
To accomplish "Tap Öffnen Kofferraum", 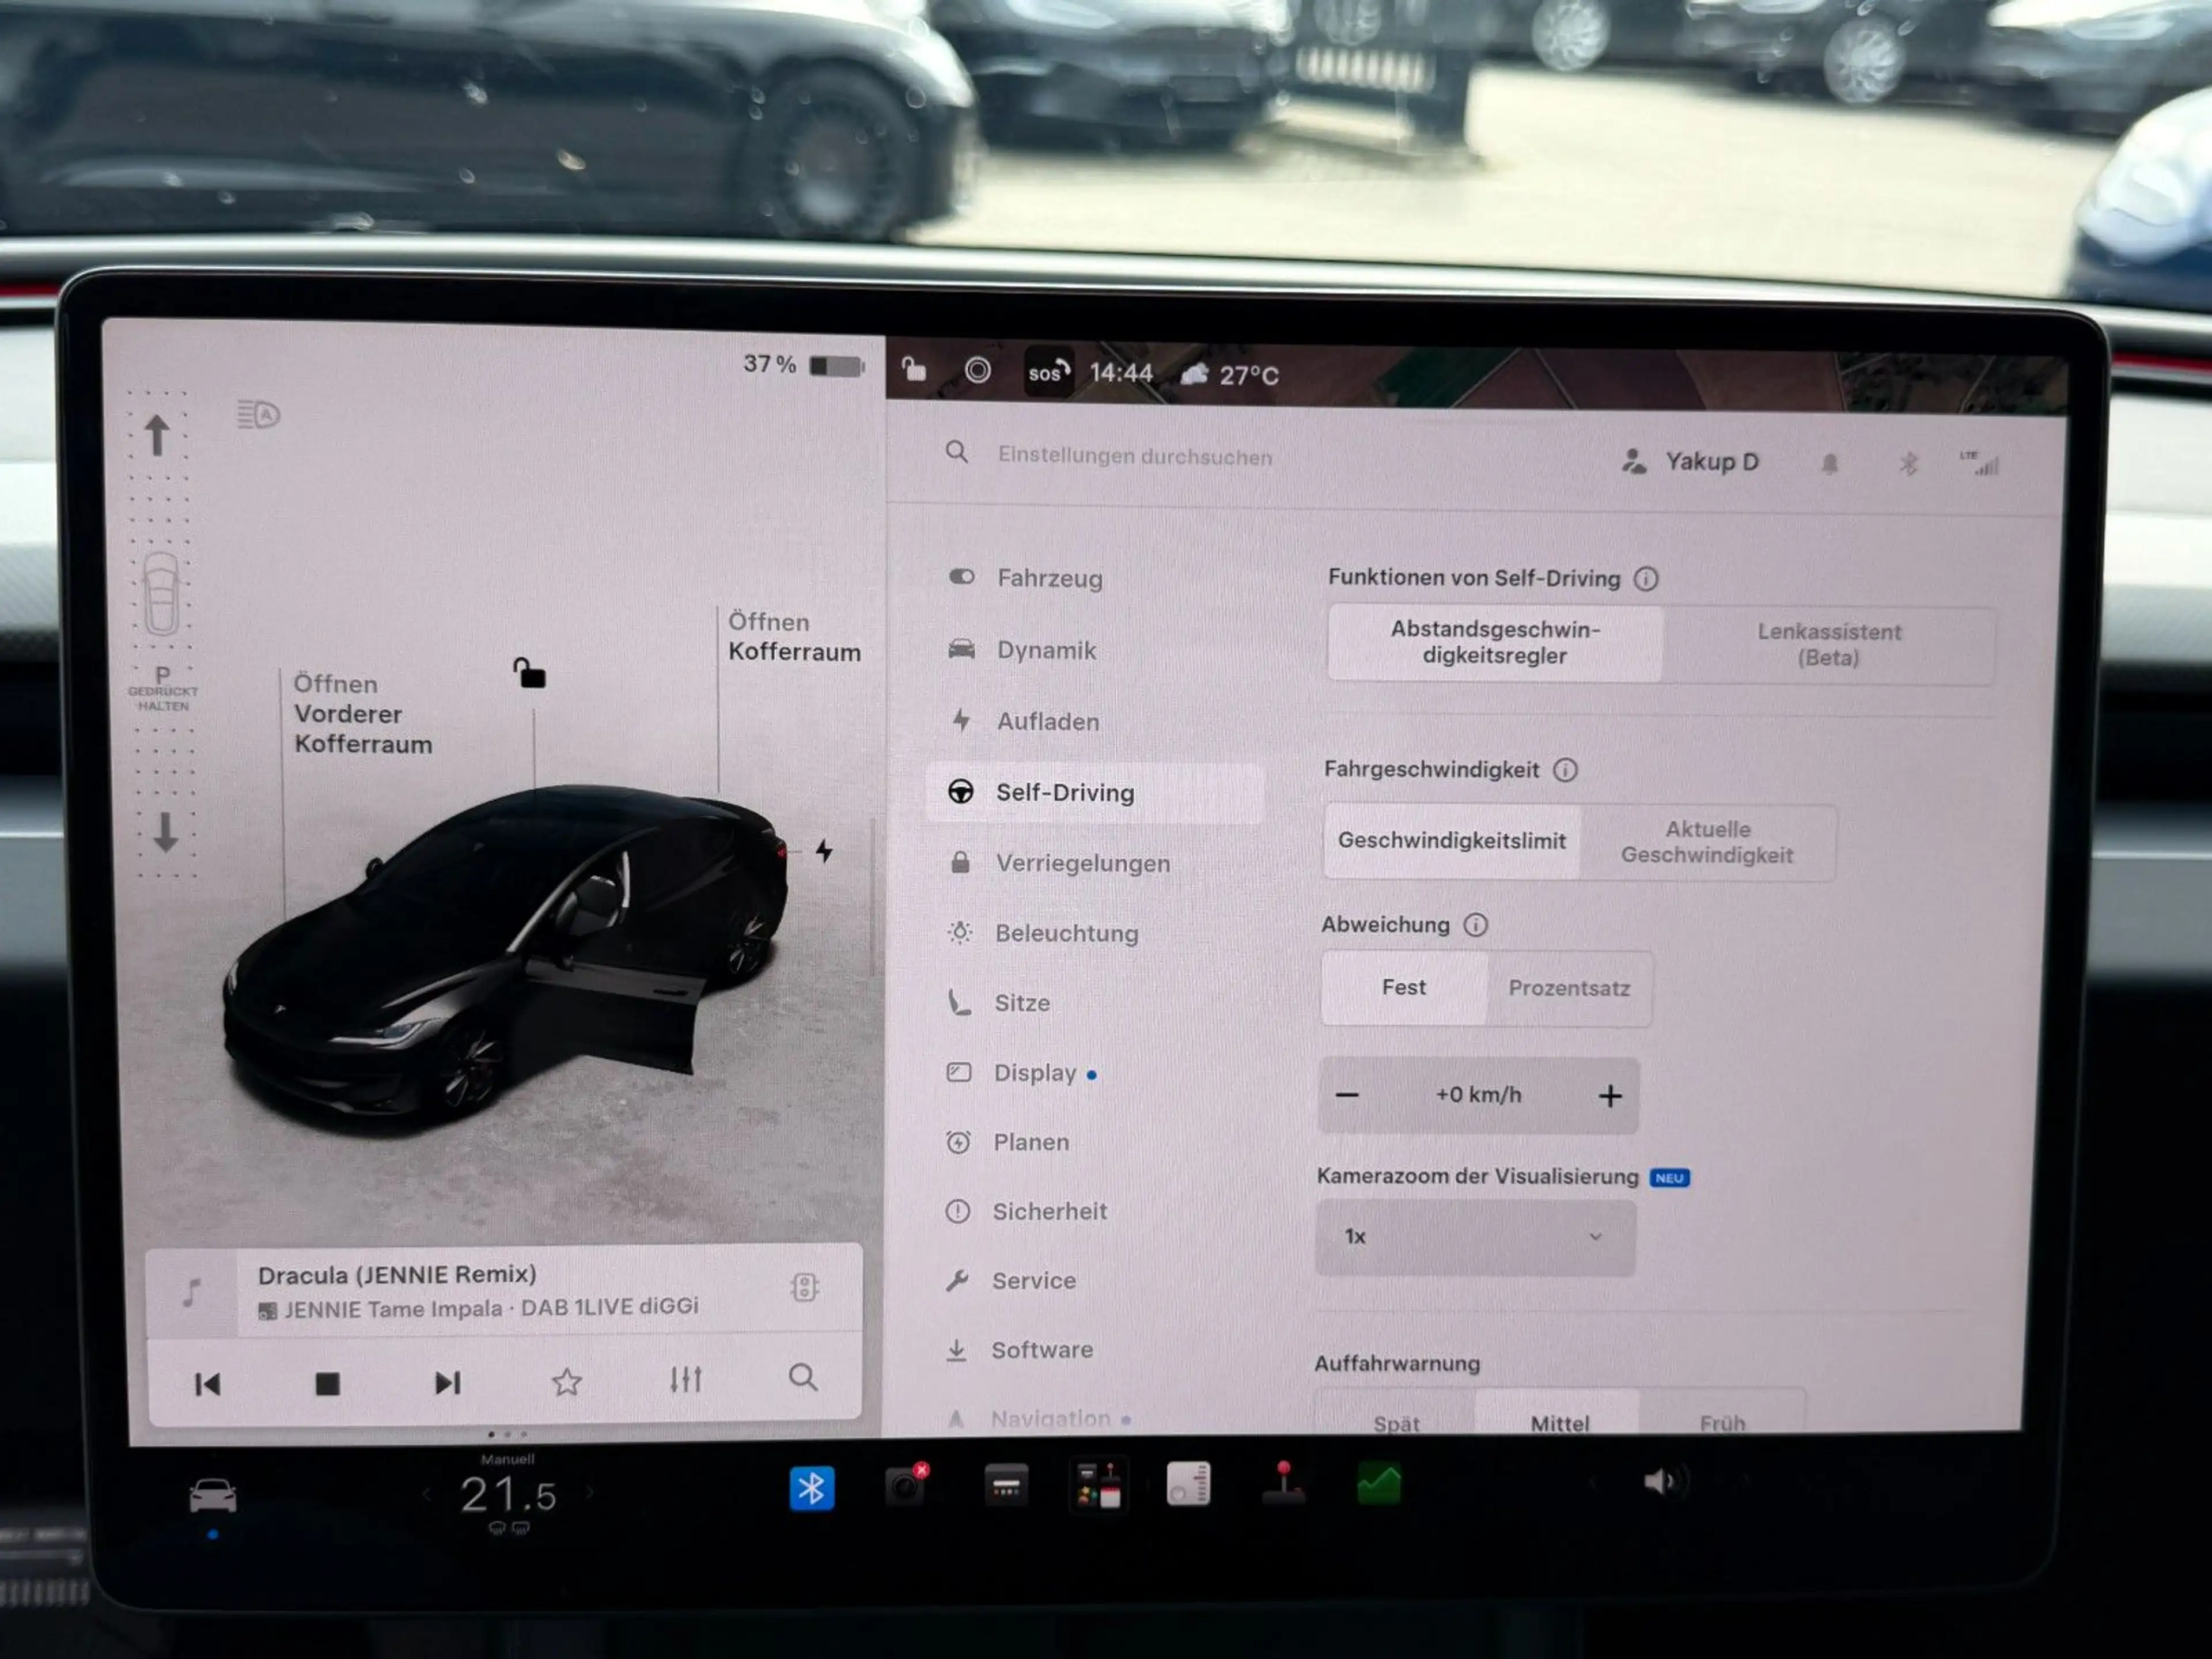I will tap(794, 637).
